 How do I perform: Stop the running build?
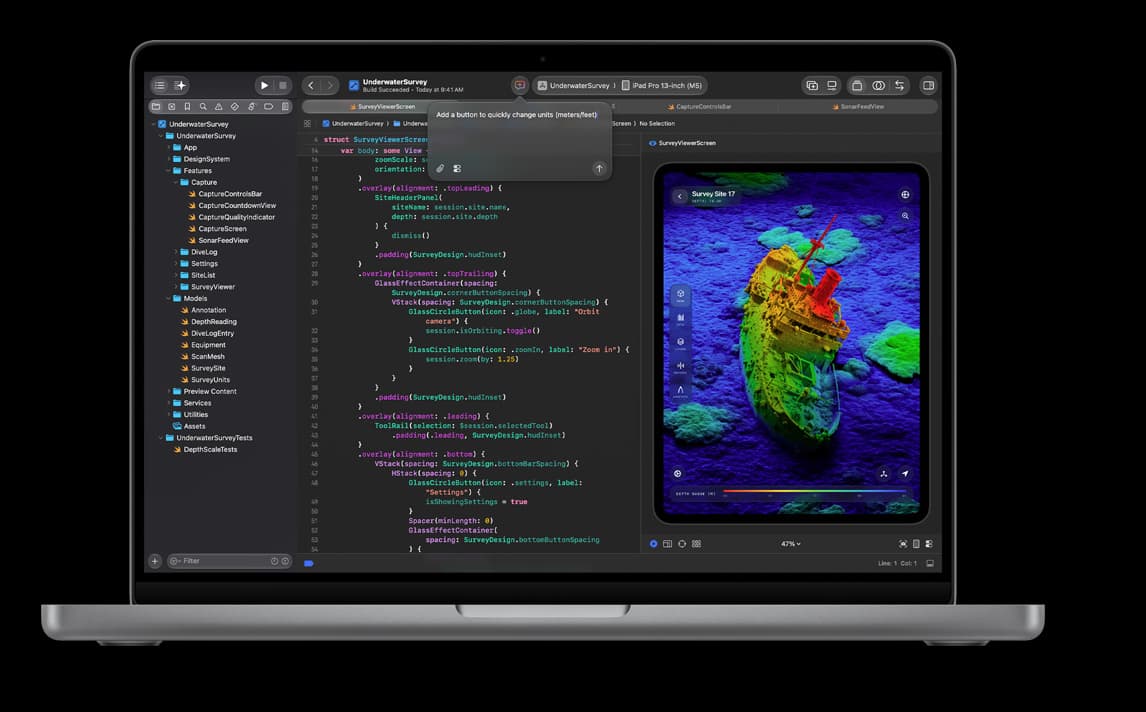pos(283,86)
